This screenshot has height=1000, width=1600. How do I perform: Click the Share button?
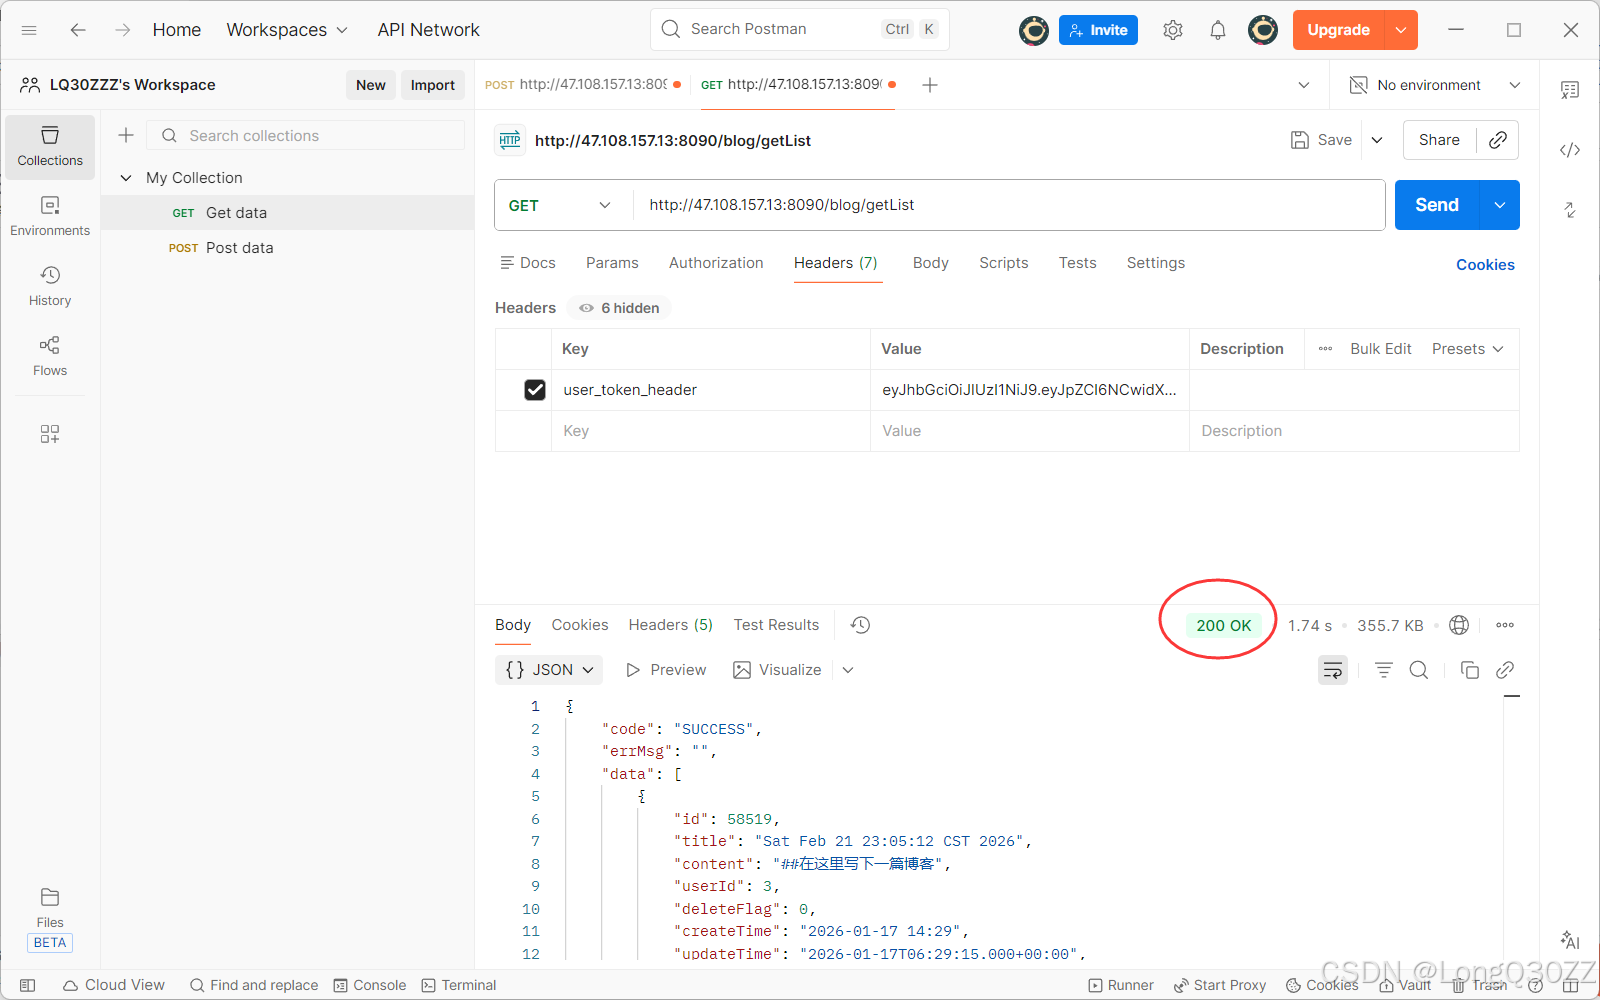(x=1439, y=140)
